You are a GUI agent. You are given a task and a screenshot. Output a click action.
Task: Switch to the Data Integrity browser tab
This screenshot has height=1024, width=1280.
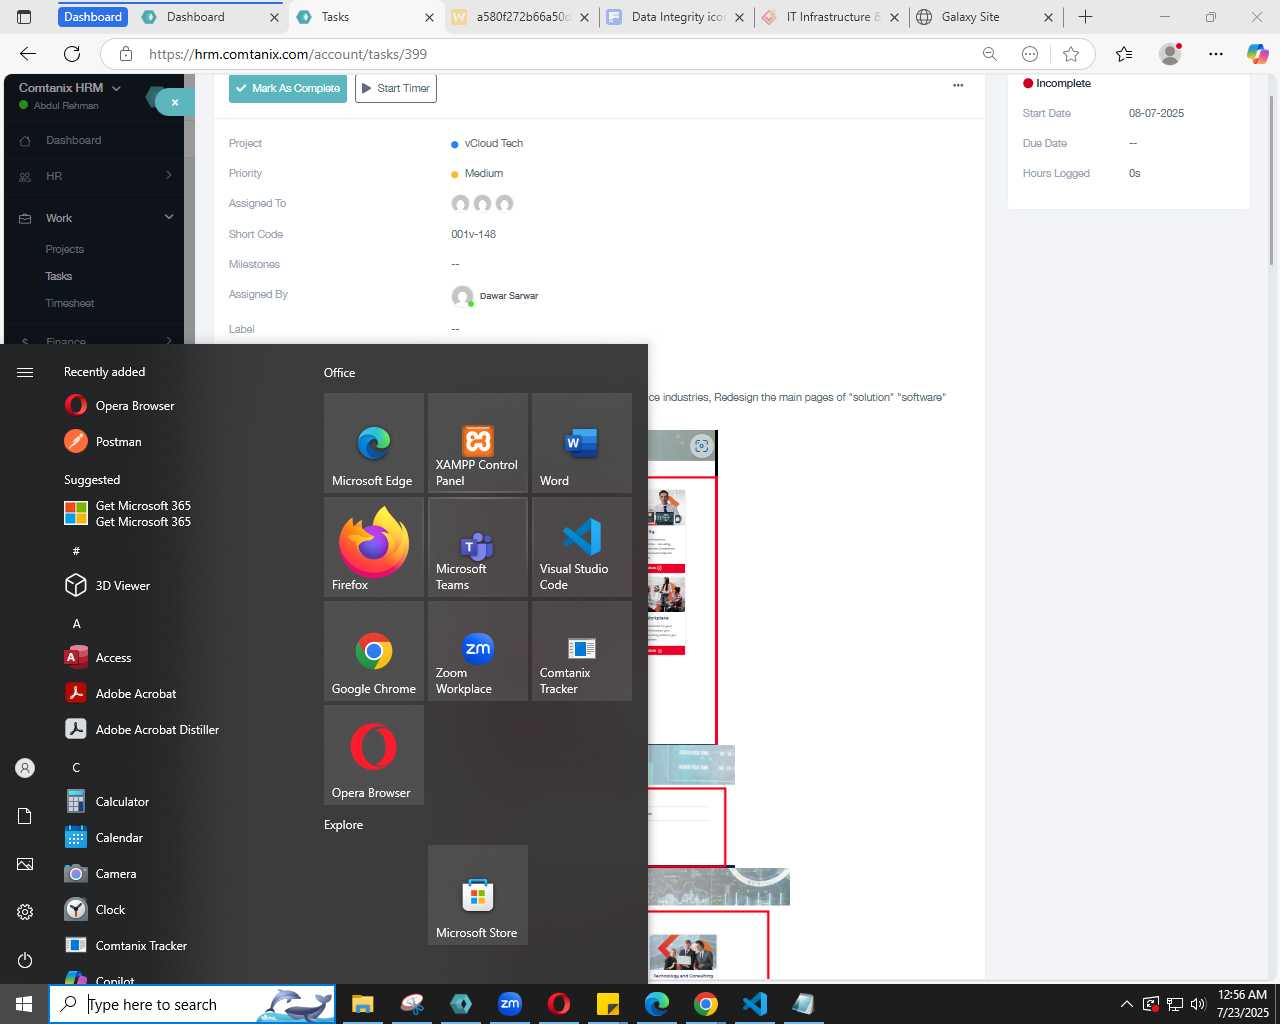tap(675, 17)
